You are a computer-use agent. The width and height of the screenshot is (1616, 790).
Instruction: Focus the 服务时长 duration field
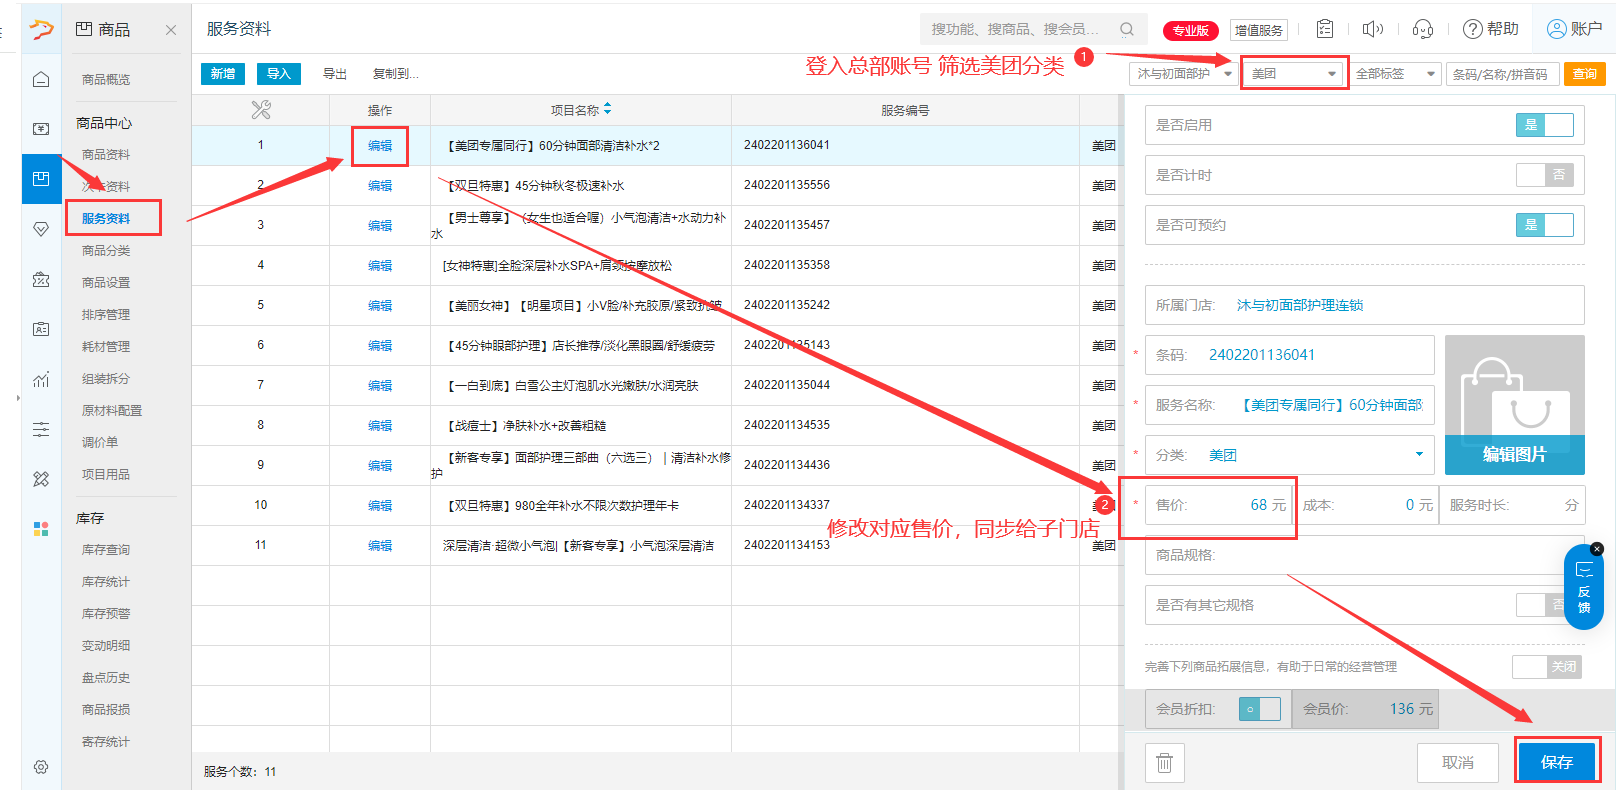click(x=1513, y=505)
